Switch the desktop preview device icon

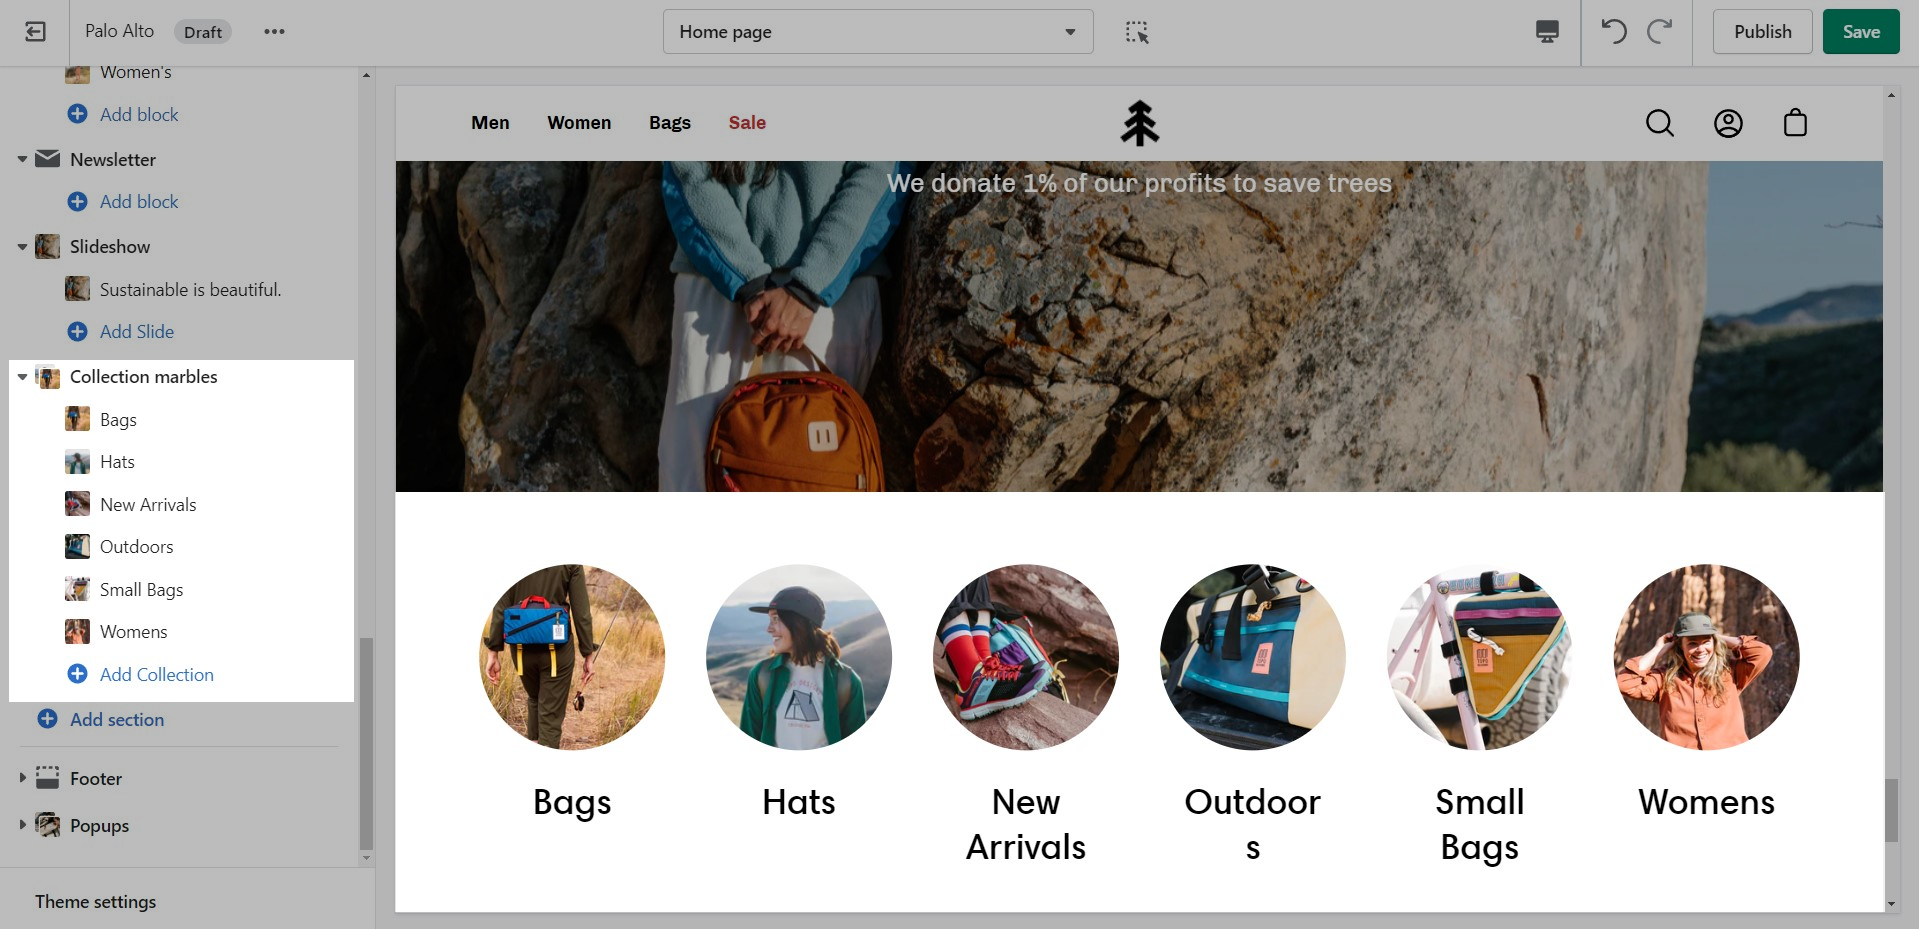pyautogui.click(x=1547, y=32)
